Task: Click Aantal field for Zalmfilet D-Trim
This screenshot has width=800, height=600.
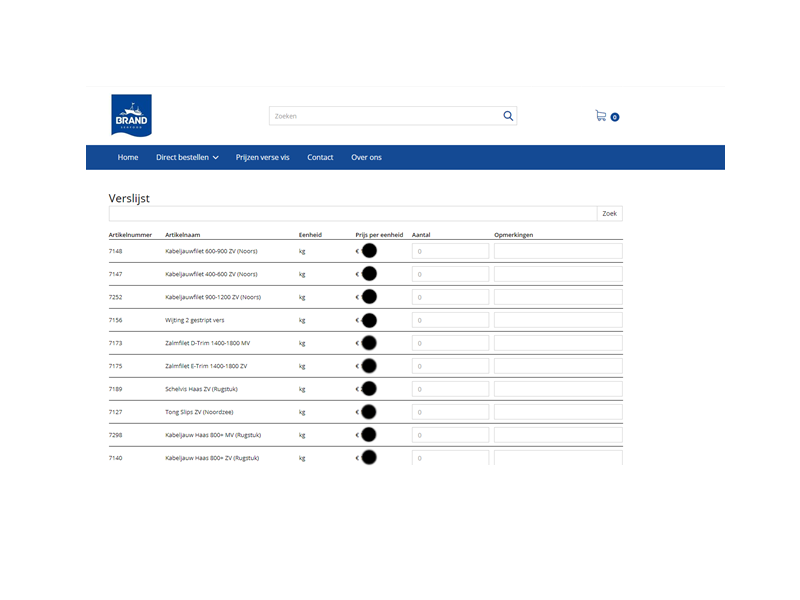Action: (x=451, y=343)
